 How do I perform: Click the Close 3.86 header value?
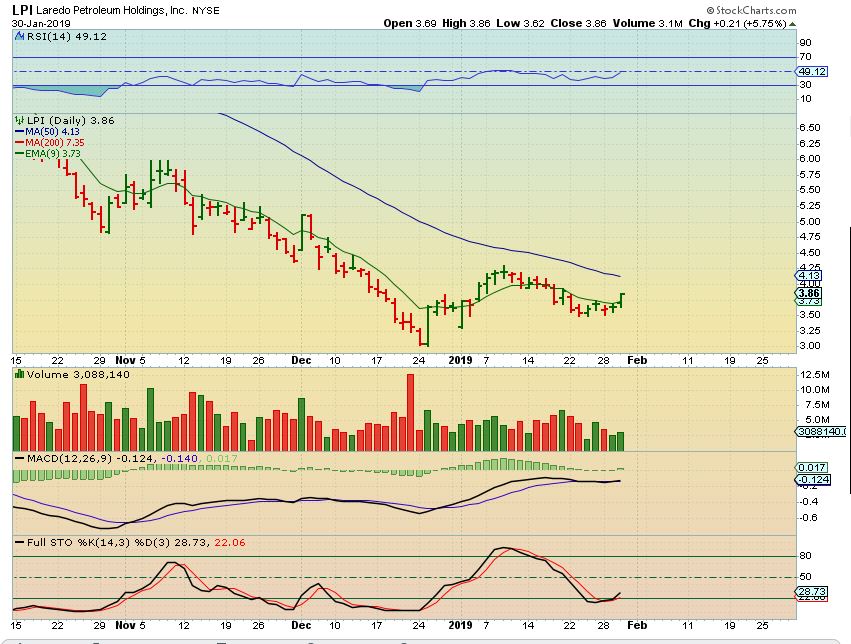pos(578,23)
